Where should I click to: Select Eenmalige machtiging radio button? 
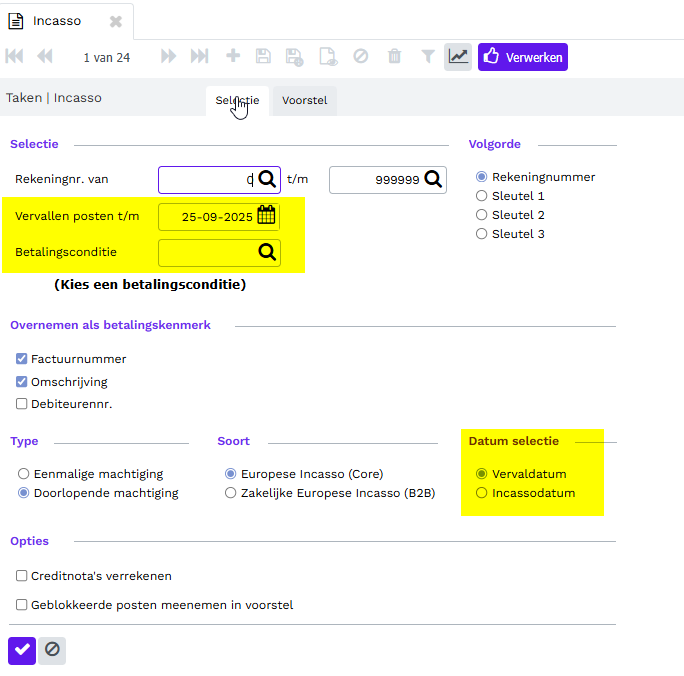coord(24,474)
